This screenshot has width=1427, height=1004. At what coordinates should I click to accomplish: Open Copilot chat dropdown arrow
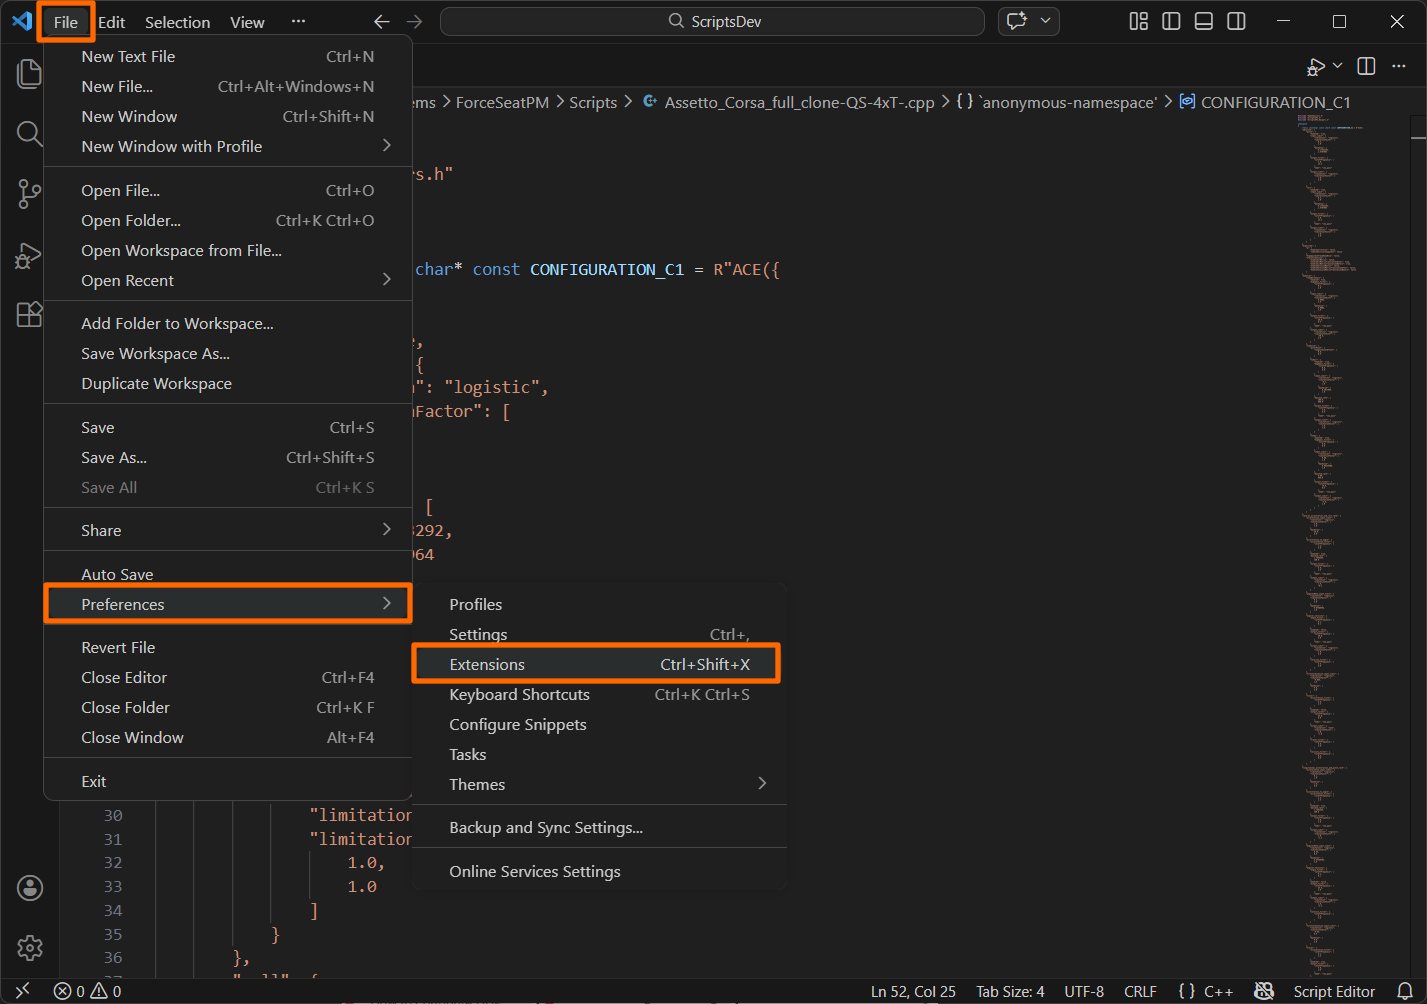pos(1046,21)
